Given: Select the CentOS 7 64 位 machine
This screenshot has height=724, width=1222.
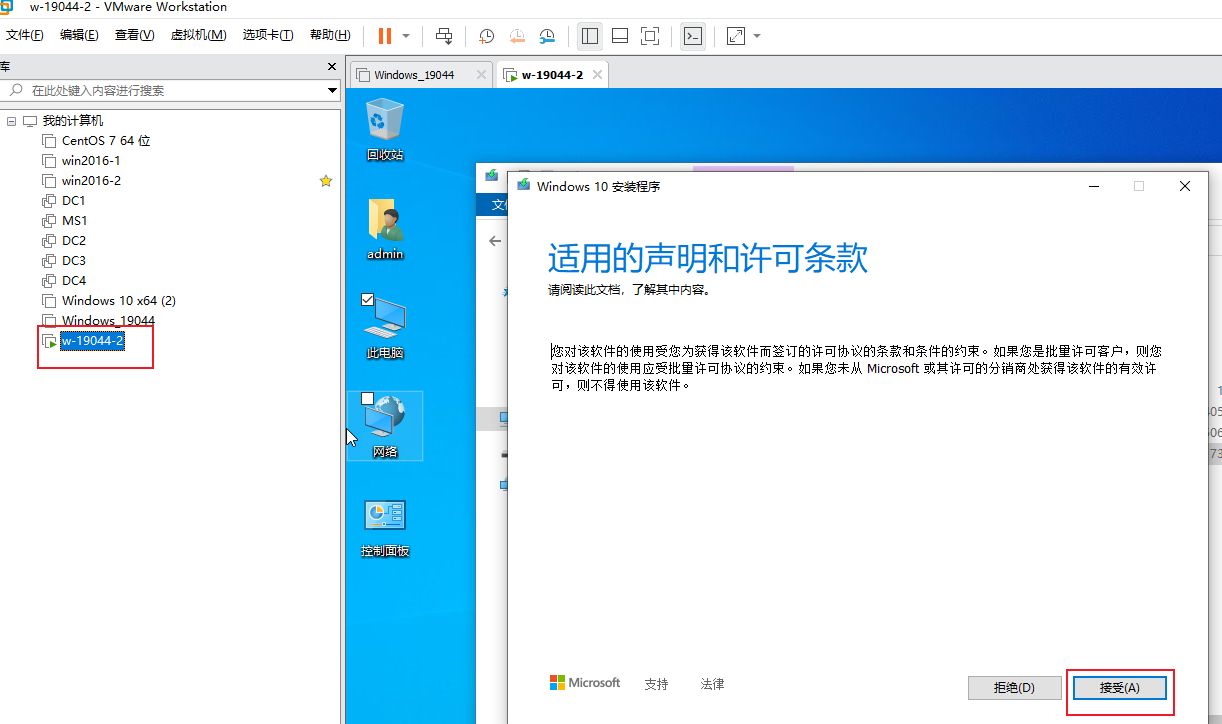Looking at the screenshot, I should pos(105,140).
